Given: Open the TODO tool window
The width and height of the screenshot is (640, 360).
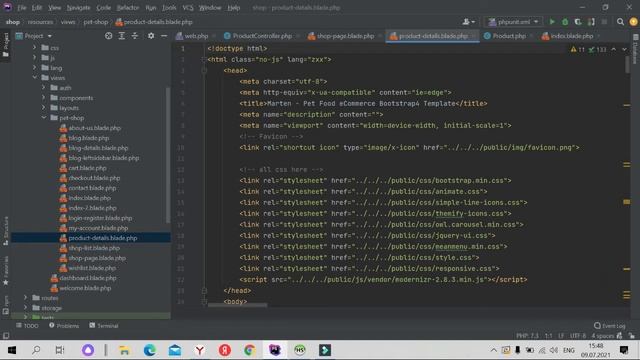Looking at the screenshot, I should [x=27, y=326].
